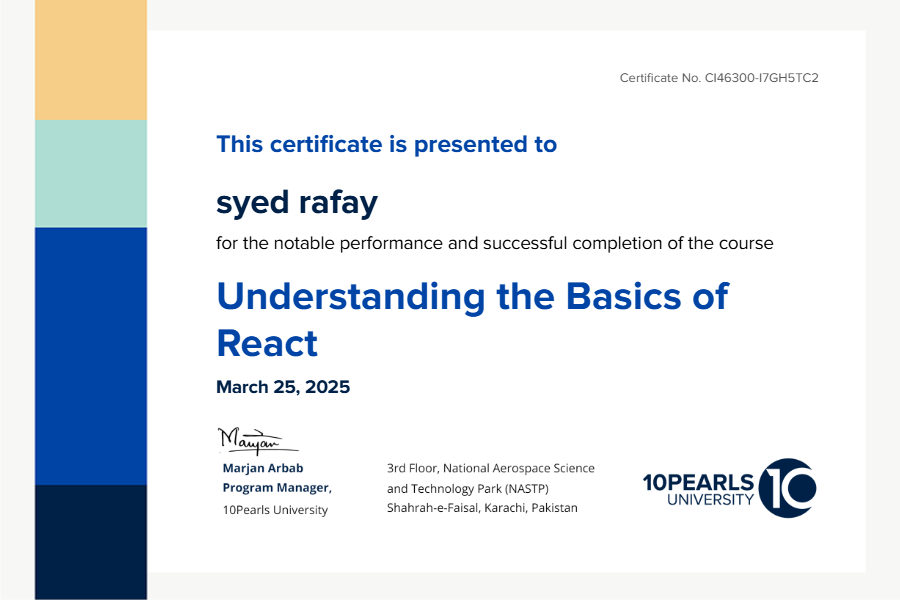Click the 10PEARLS UNIVERSITY logo text

[x=698, y=489]
